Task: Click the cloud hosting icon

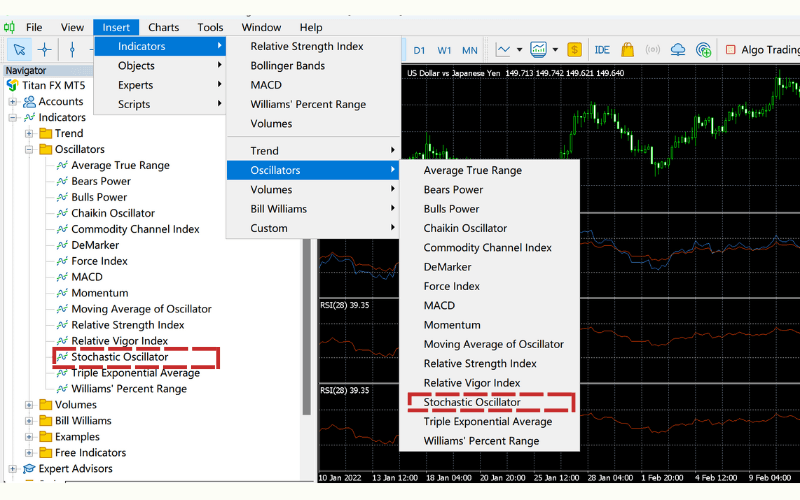Action: click(x=678, y=49)
